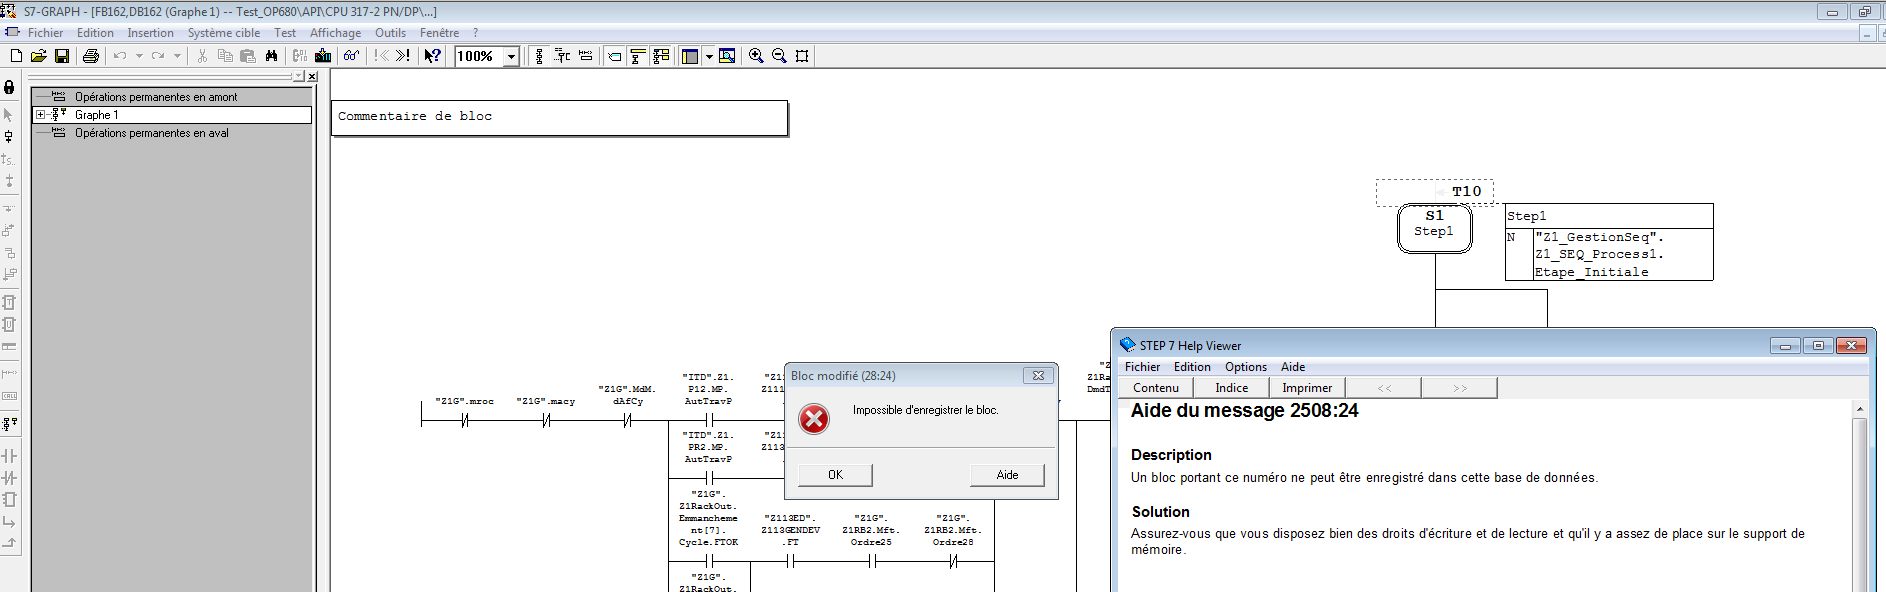This screenshot has height=592, width=1886.
Task: Click the context help arrow icon
Action: (432, 56)
